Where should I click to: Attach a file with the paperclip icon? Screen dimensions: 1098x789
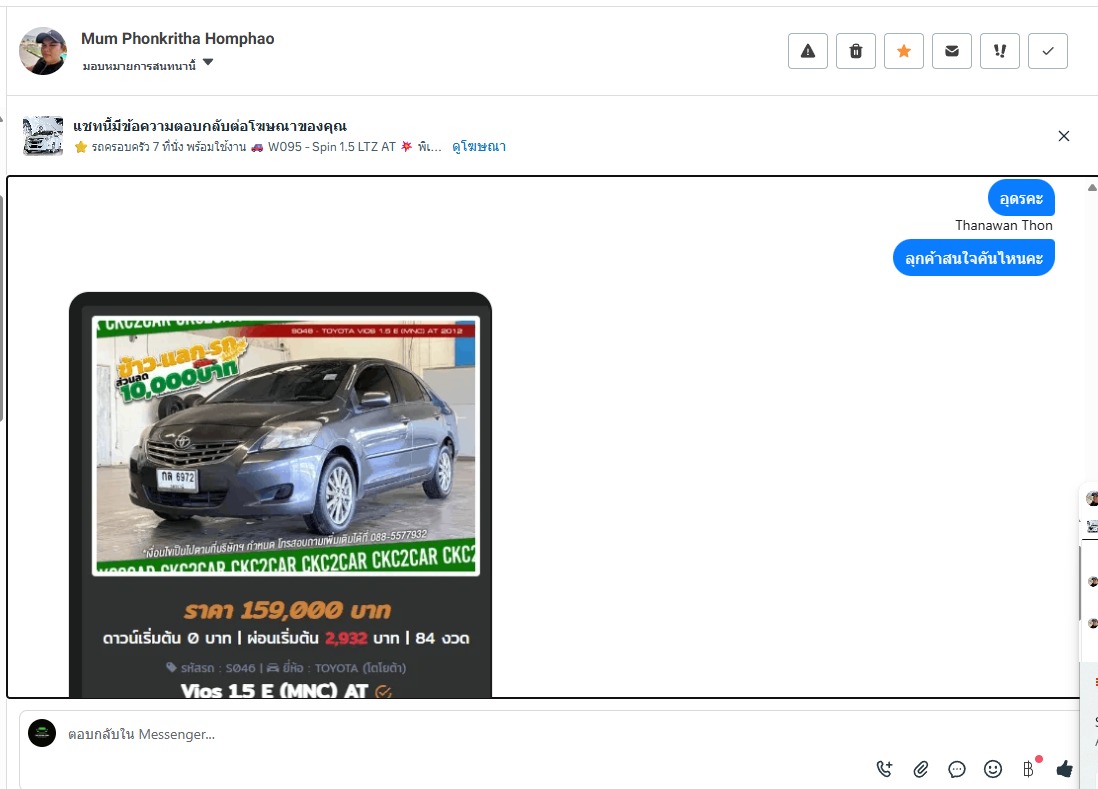[x=921, y=769]
